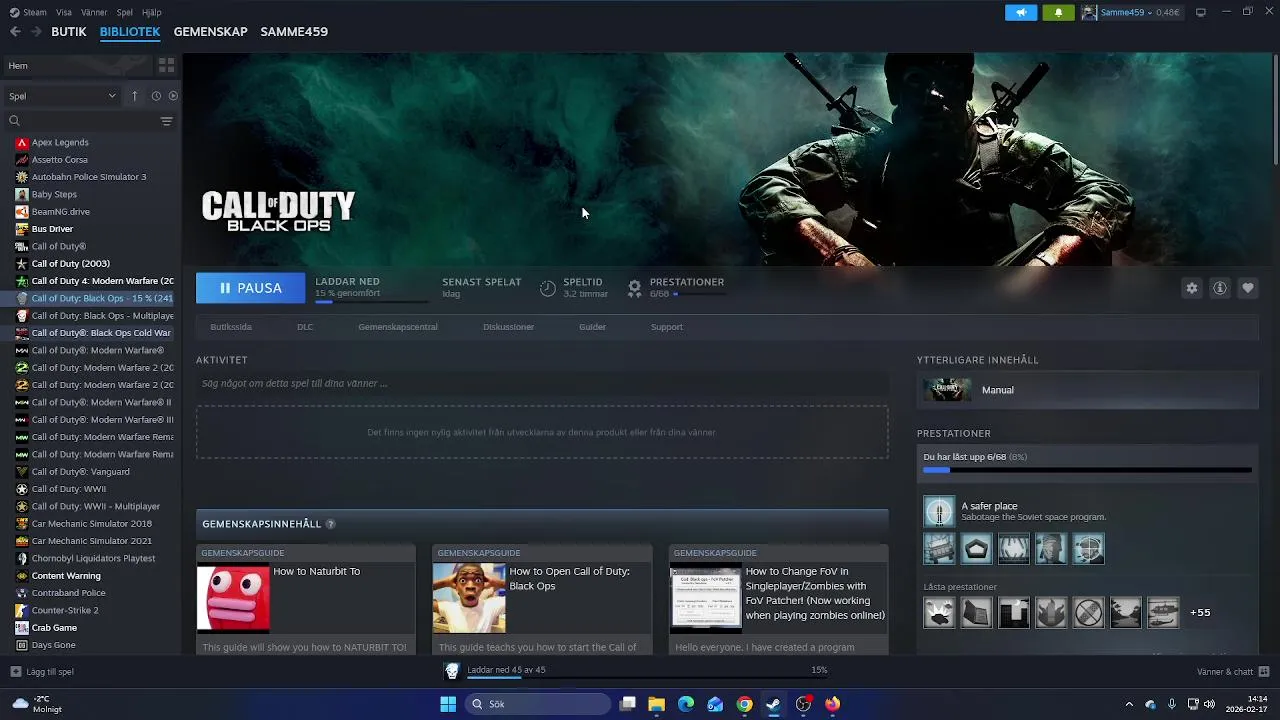
Task: Open the Gemenskapsinnehåll help question mark
Action: tap(330, 524)
